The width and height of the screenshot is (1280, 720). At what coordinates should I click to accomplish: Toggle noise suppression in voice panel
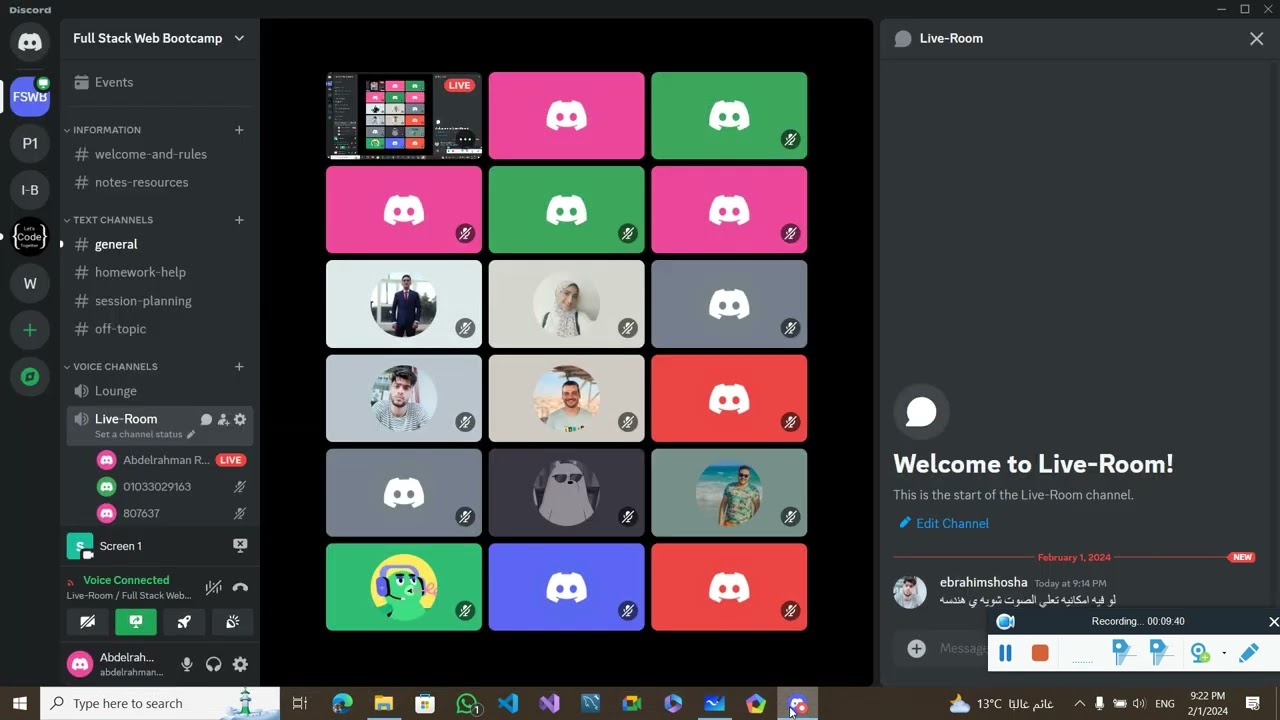point(213,588)
